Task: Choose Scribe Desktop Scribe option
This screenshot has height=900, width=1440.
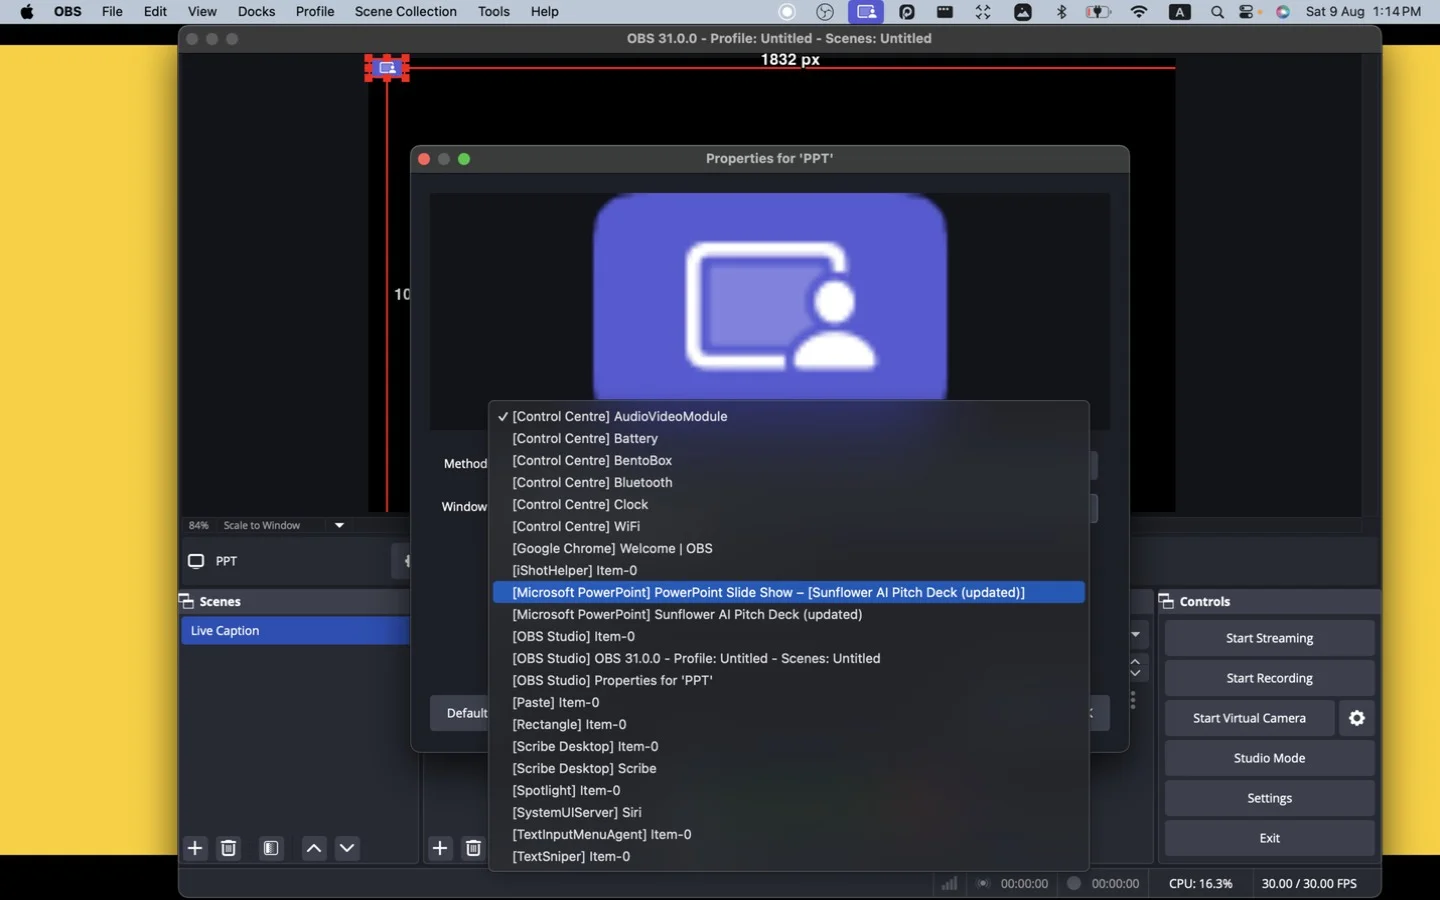Action: (789, 768)
